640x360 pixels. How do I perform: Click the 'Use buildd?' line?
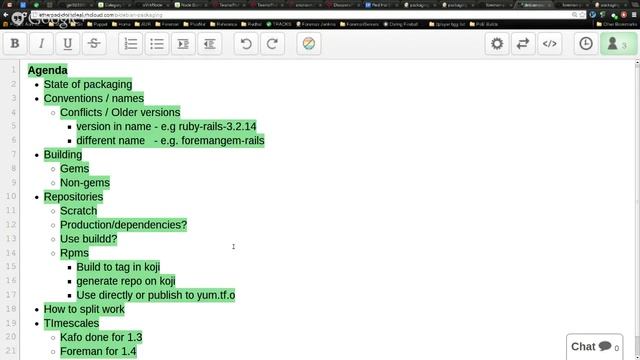pos(89,239)
